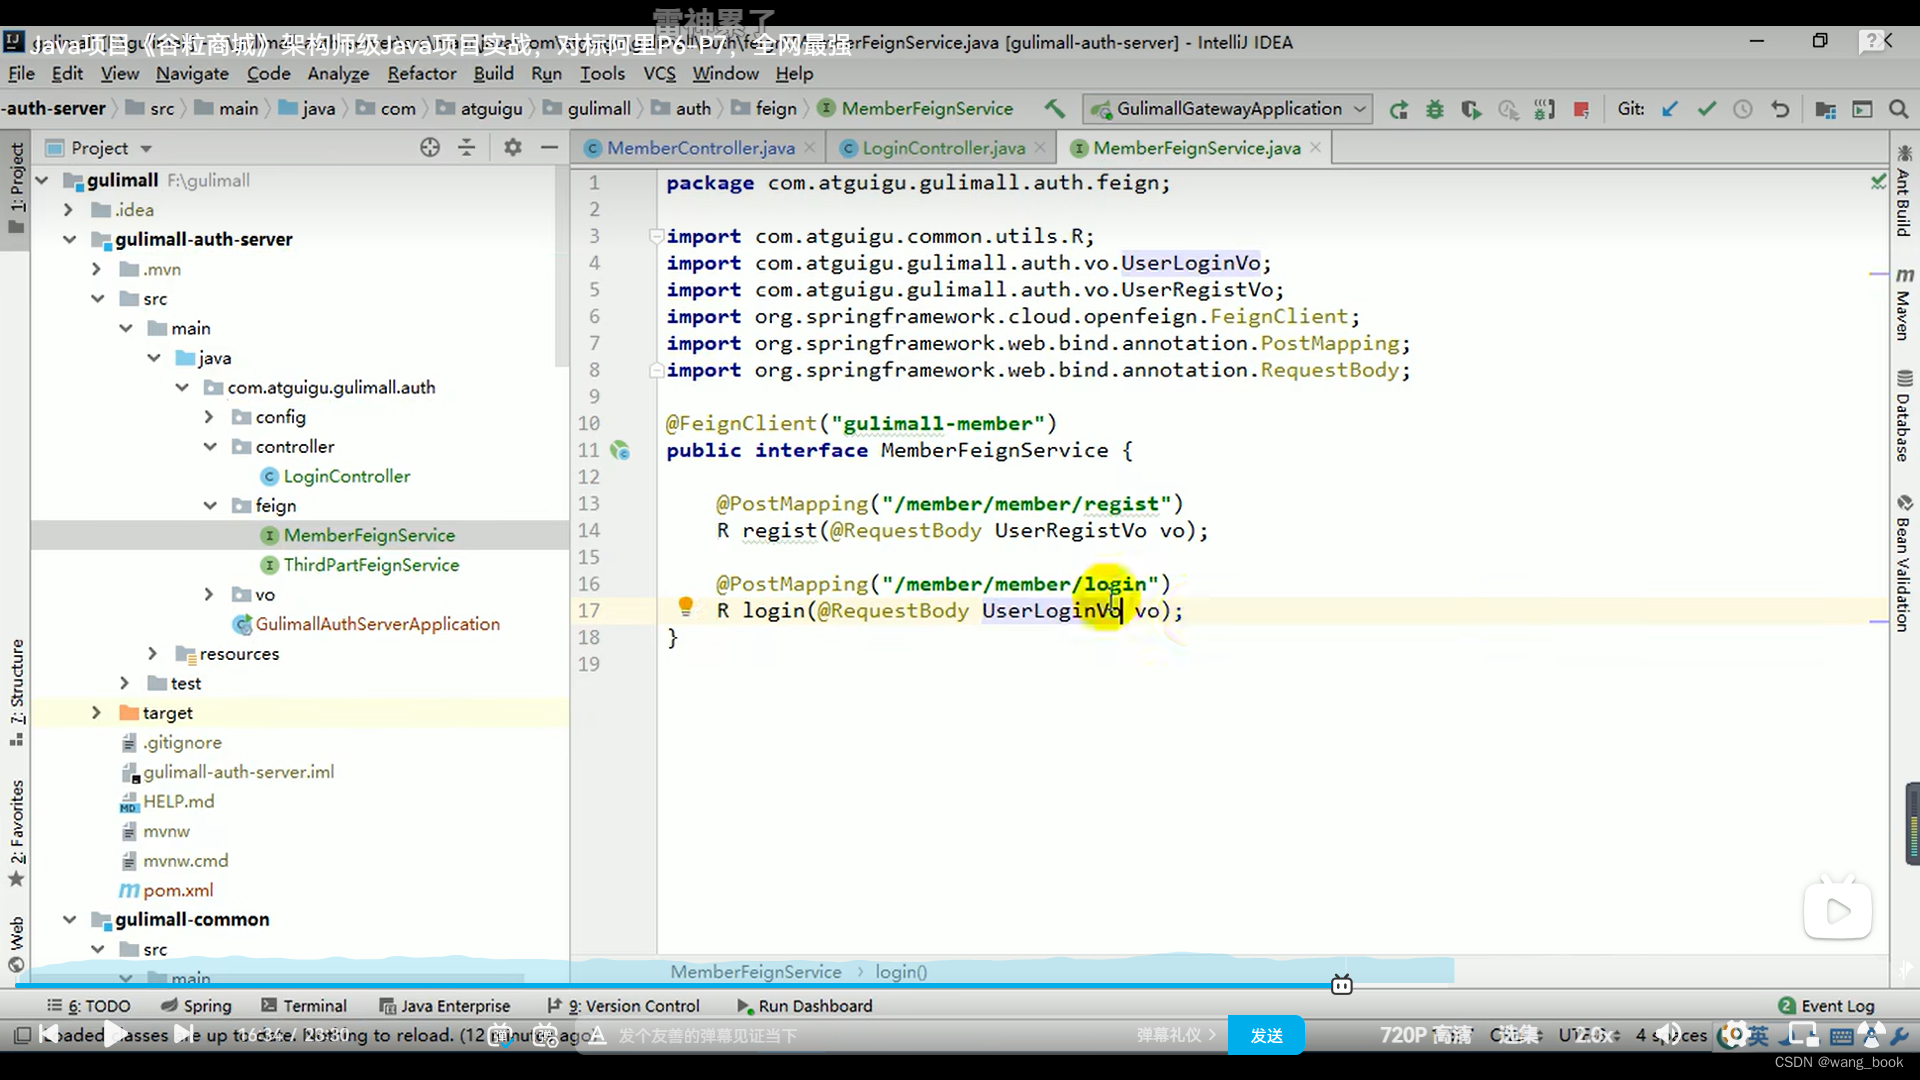Click the gutter implementation icon on line 11

[x=620, y=451]
